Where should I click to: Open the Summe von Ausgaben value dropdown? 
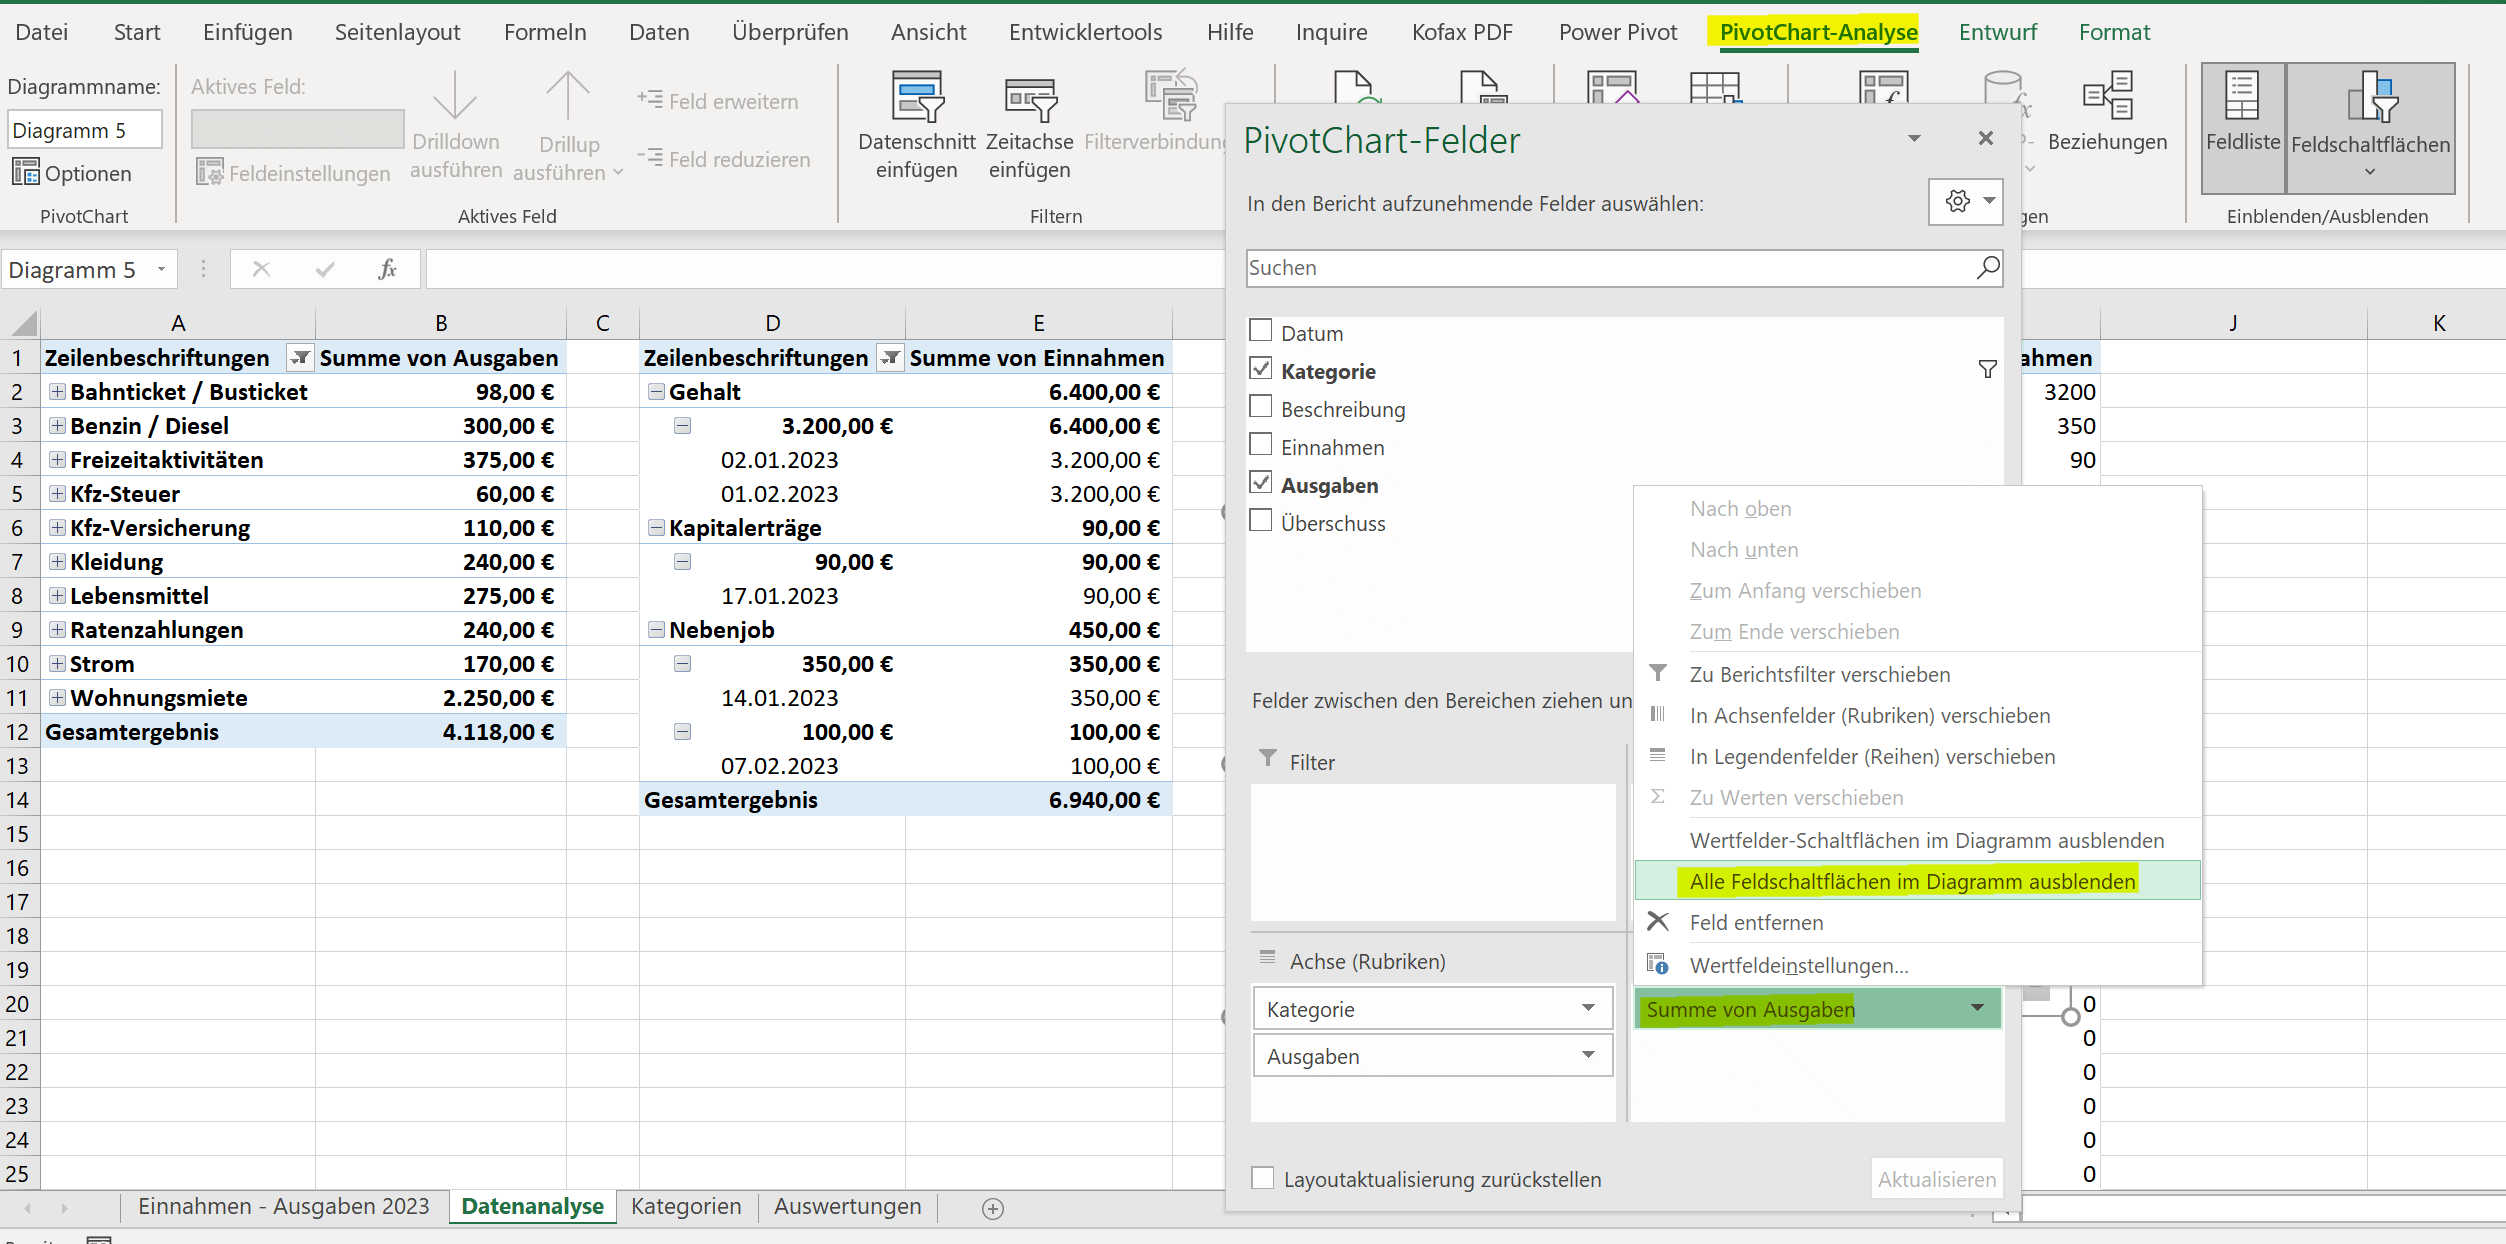[x=1977, y=1008]
